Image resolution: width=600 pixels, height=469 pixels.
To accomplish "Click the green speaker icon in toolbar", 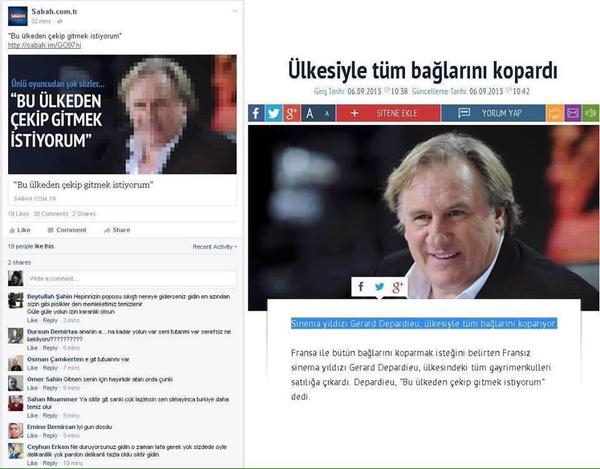I will (x=590, y=113).
